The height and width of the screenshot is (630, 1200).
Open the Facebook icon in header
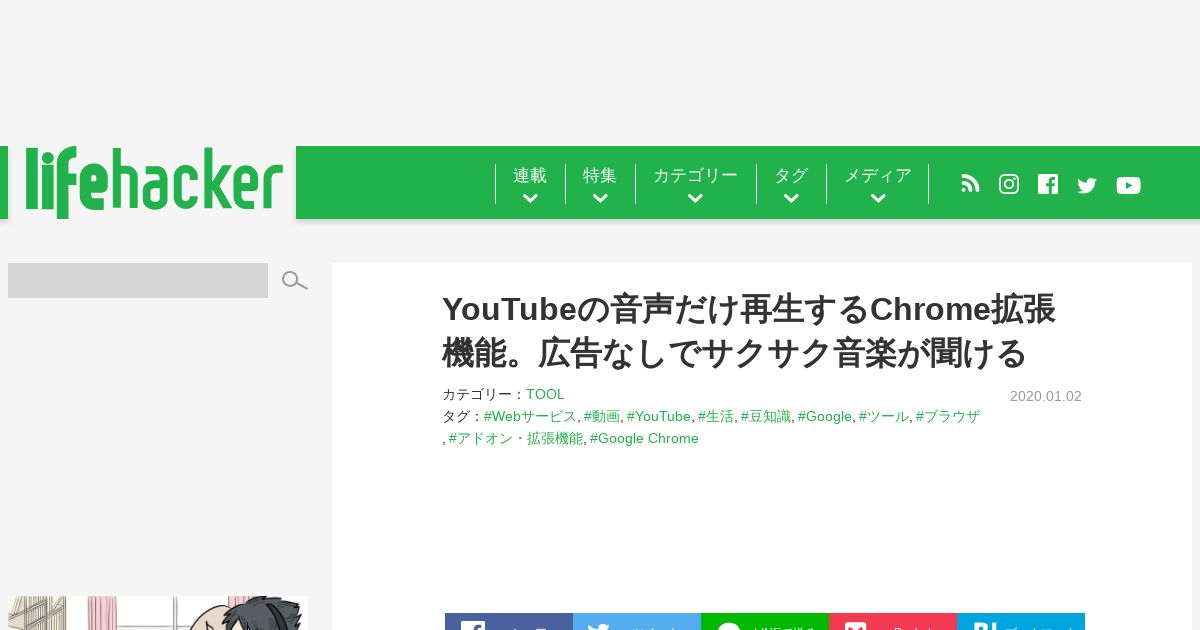1048,184
